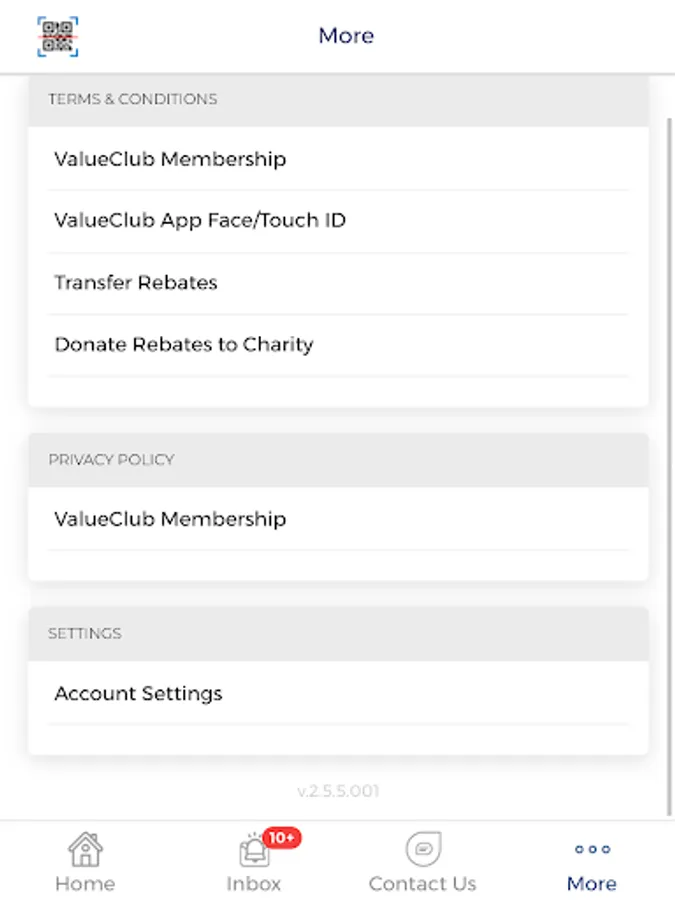
Task: Click the Terms & Conditions section header
Action: (133, 99)
